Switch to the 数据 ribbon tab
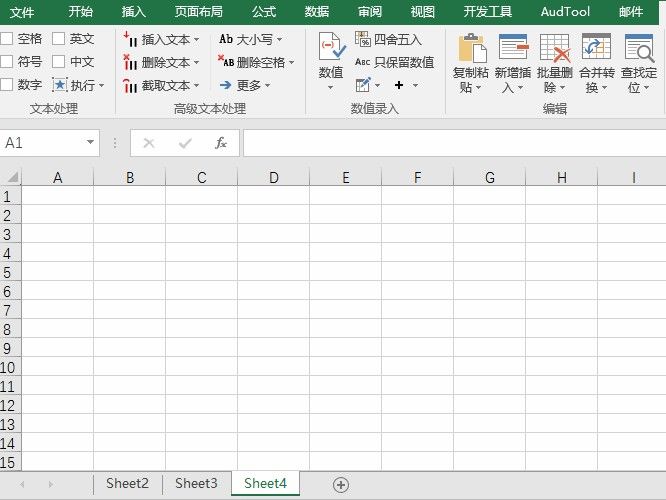Image resolution: width=666 pixels, height=500 pixels. (317, 11)
